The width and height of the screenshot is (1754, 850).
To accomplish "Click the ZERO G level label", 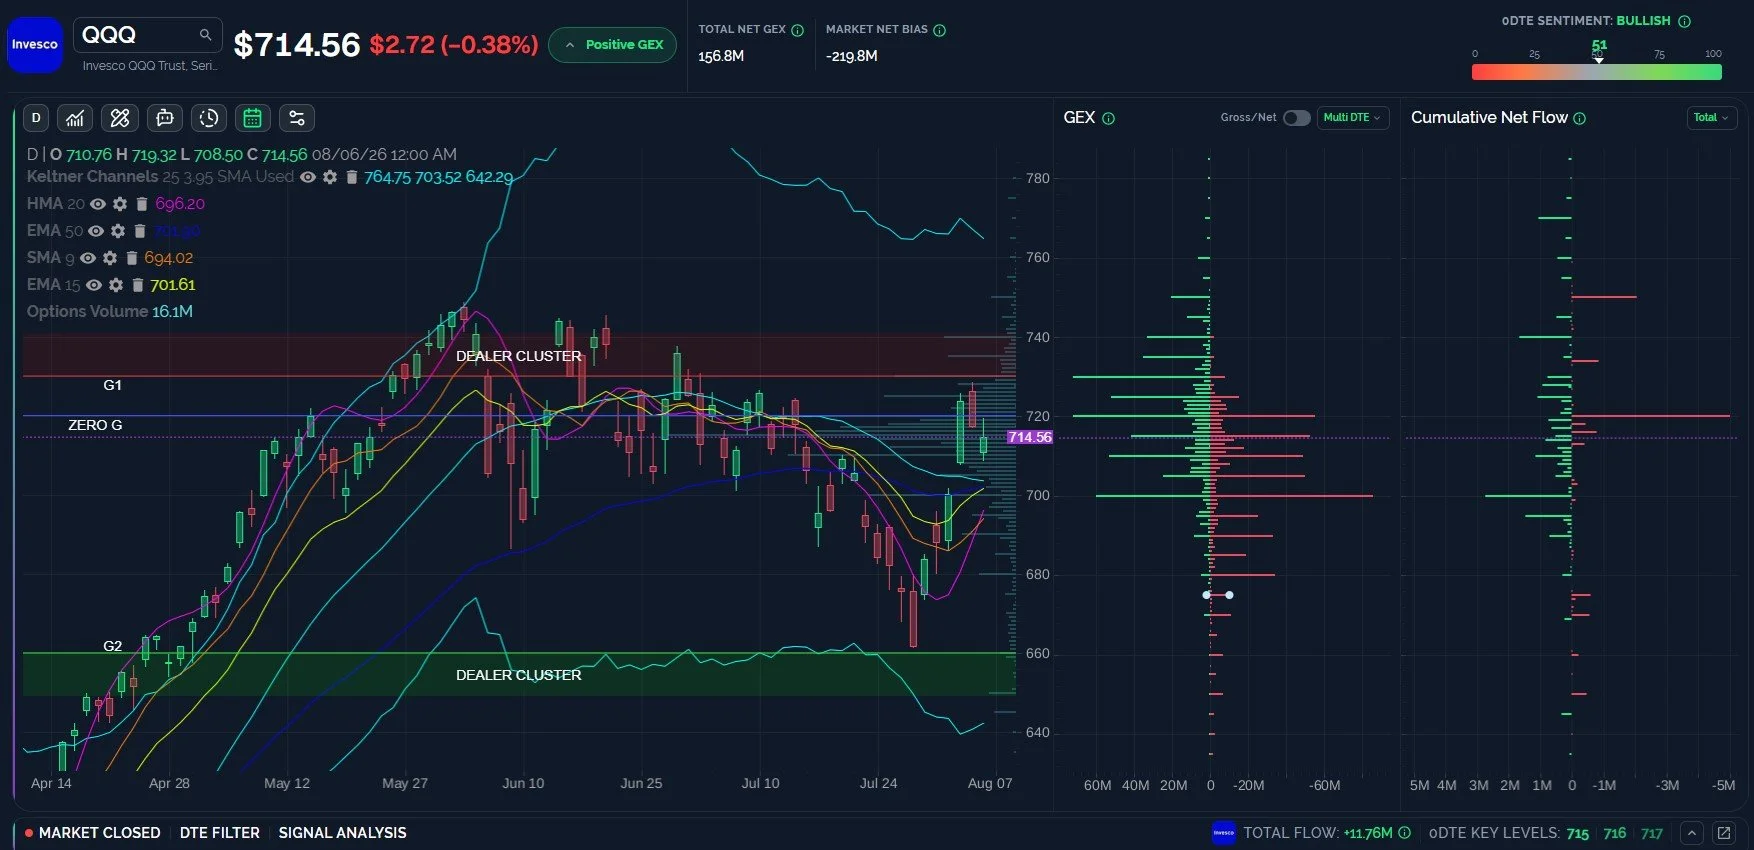I will (95, 425).
